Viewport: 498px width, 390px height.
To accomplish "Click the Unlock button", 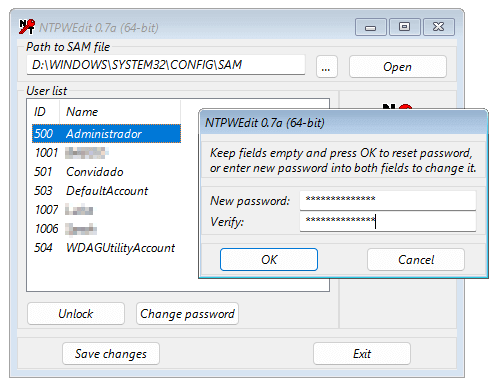I will 76,313.
